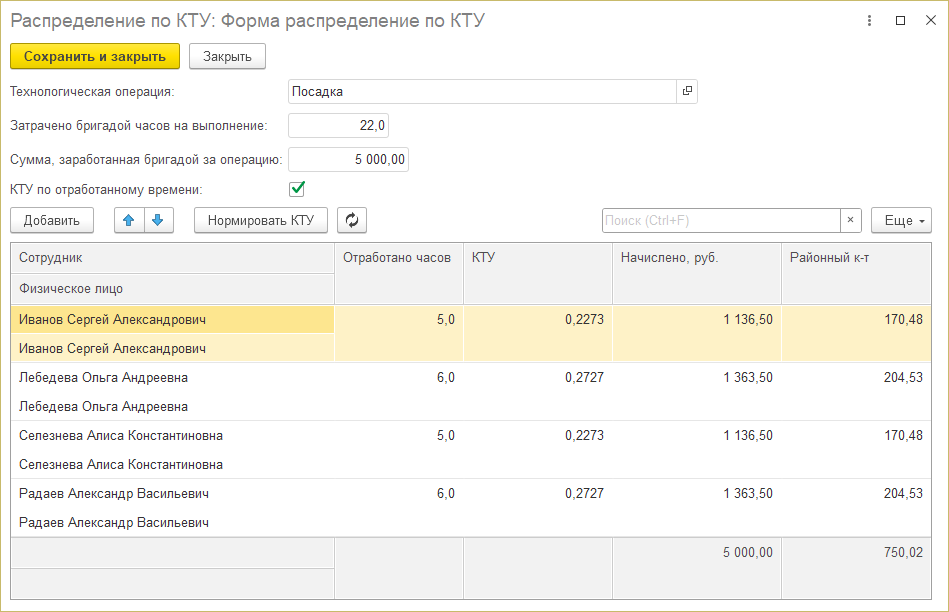This screenshot has width=949, height=612.
Task: Click Нормировать КТУ button
Action: pos(261,220)
